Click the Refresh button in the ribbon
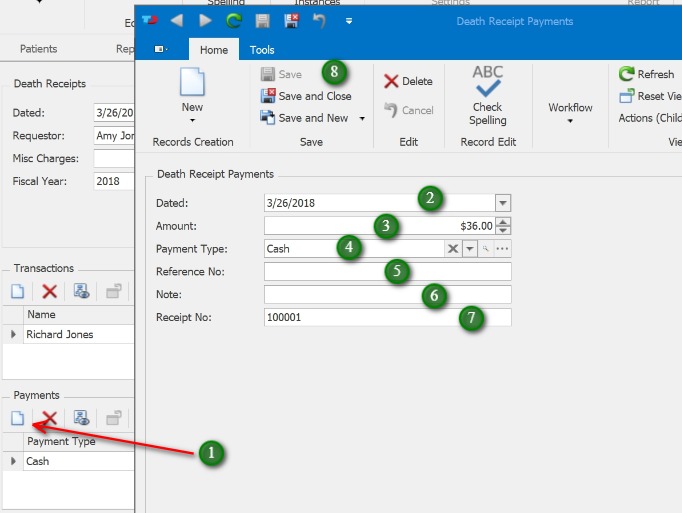 tap(647, 74)
